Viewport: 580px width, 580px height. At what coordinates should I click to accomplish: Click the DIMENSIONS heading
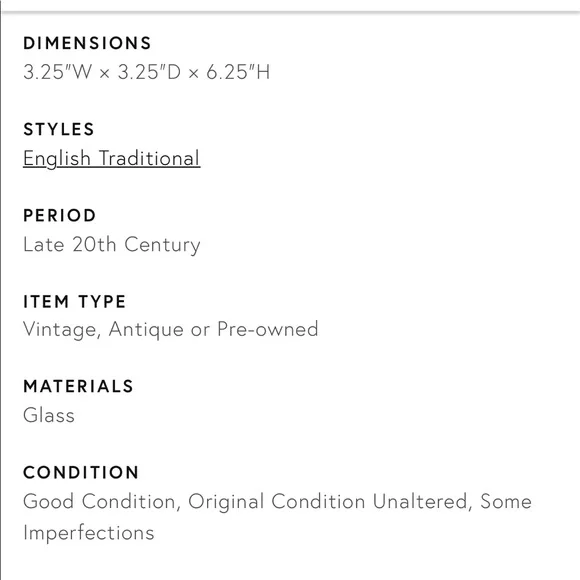pos(87,43)
